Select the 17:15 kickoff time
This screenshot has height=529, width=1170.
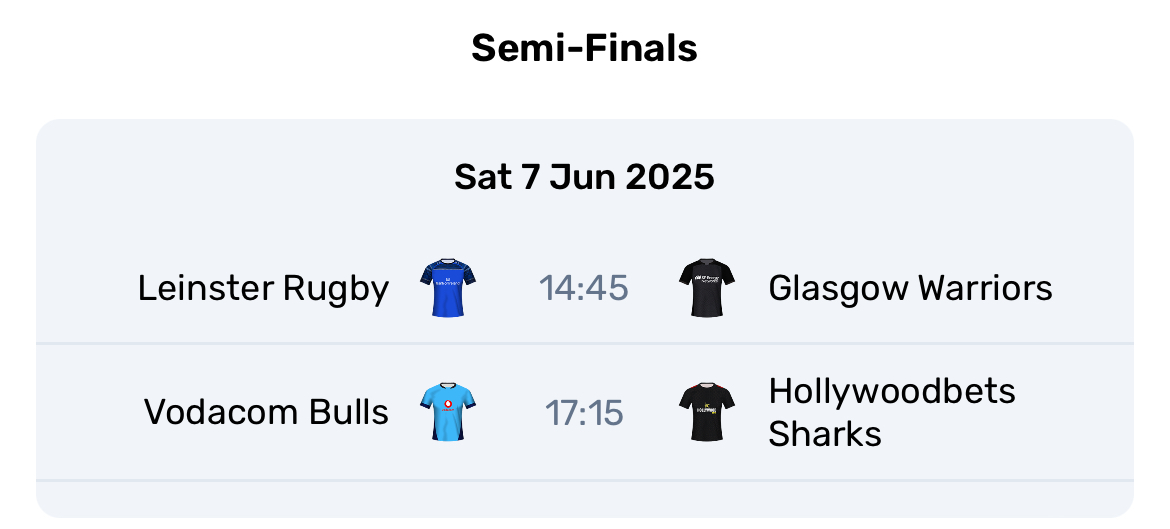[584, 413]
